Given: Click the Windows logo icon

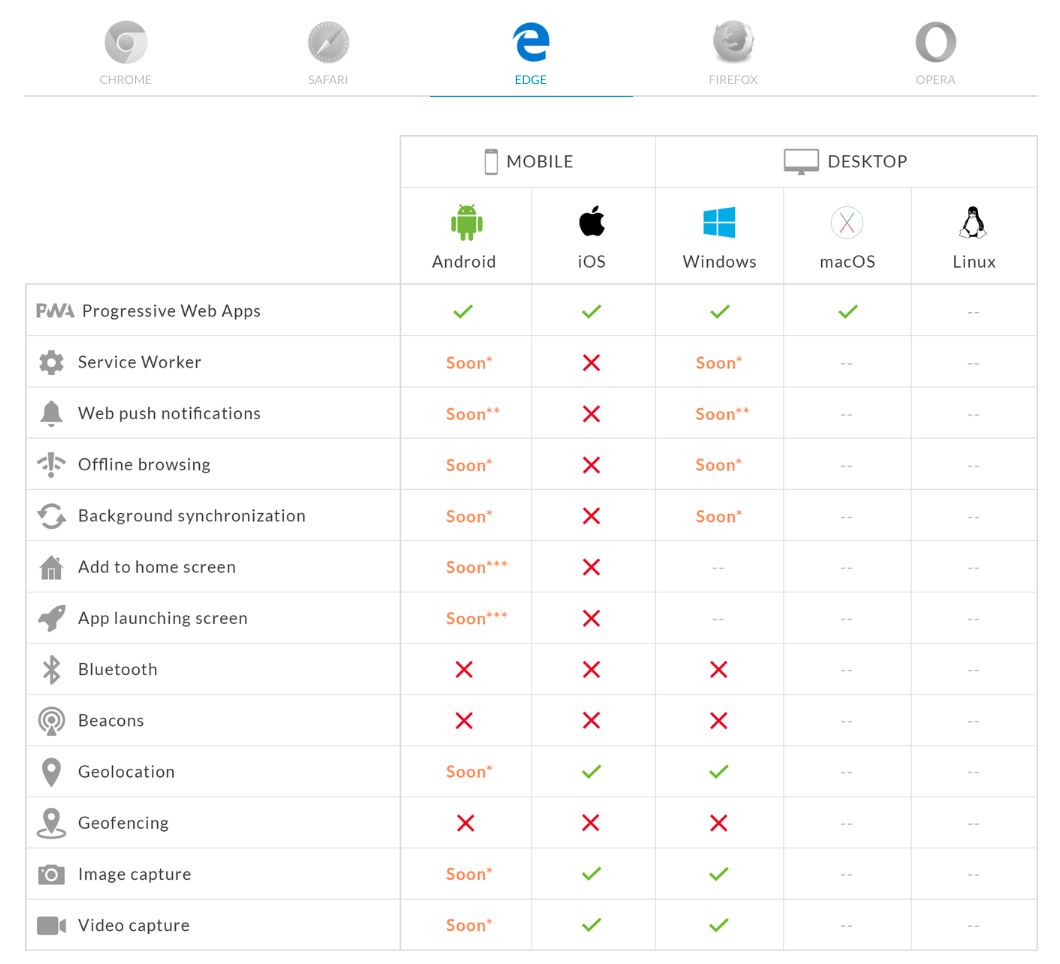Looking at the screenshot, I should [x=719, y=222].
